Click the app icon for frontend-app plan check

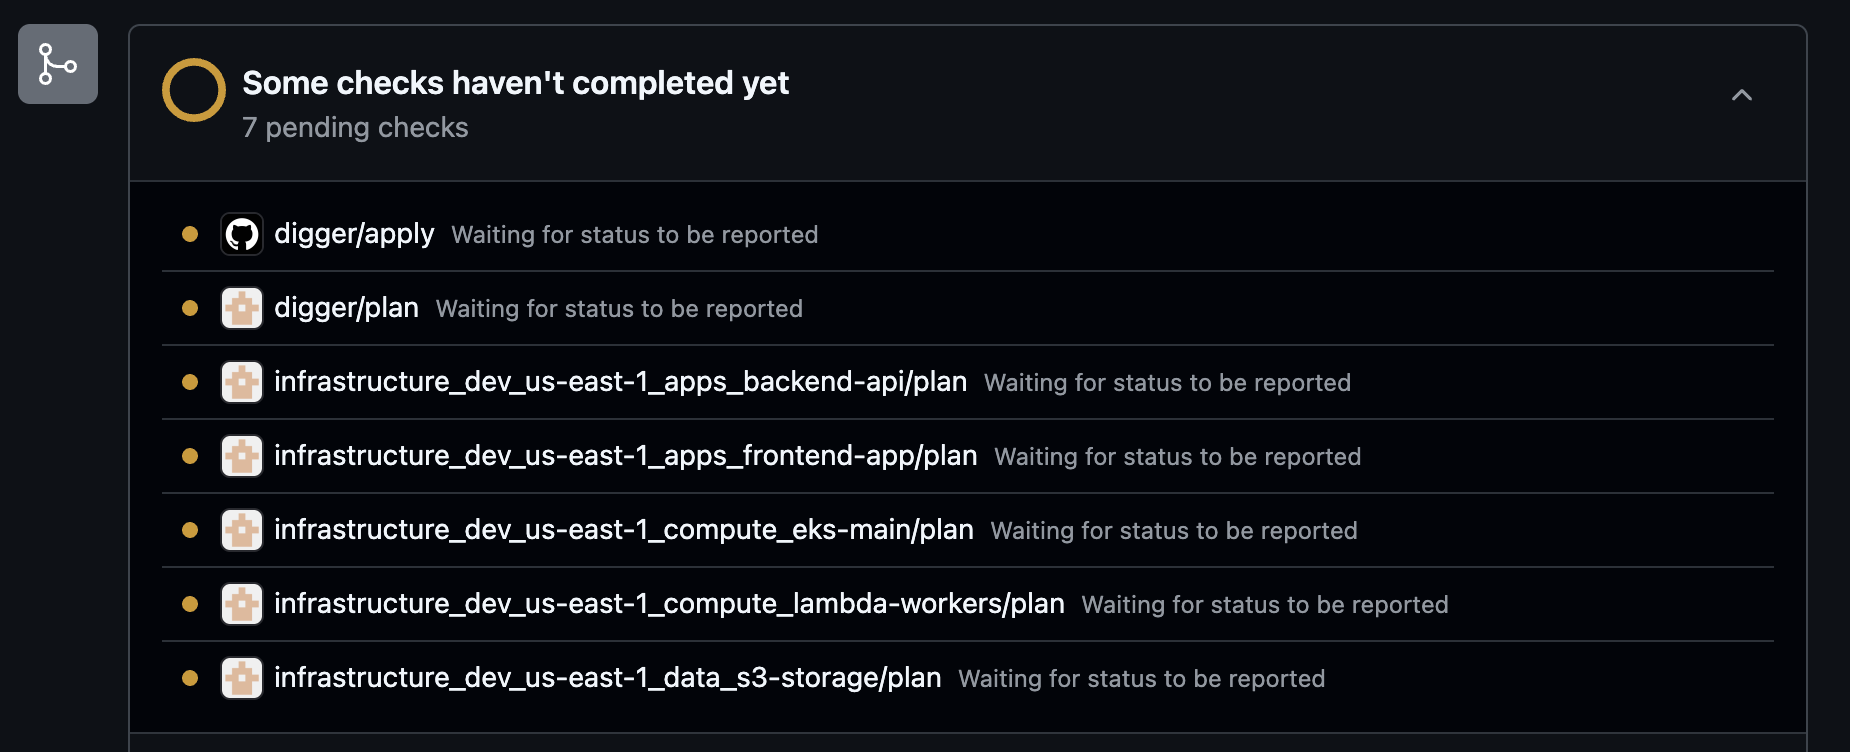coord(241,456)
